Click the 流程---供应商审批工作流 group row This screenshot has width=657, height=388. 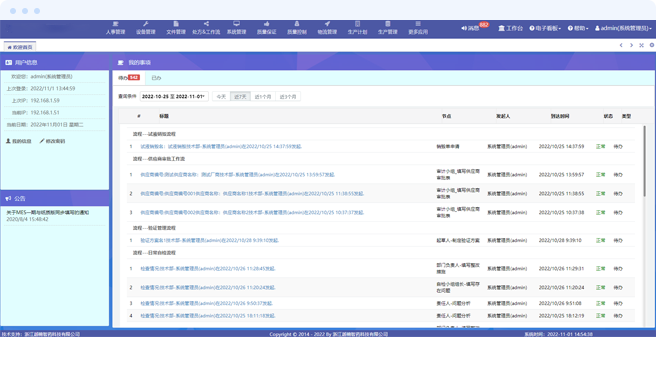click(380, 159)
